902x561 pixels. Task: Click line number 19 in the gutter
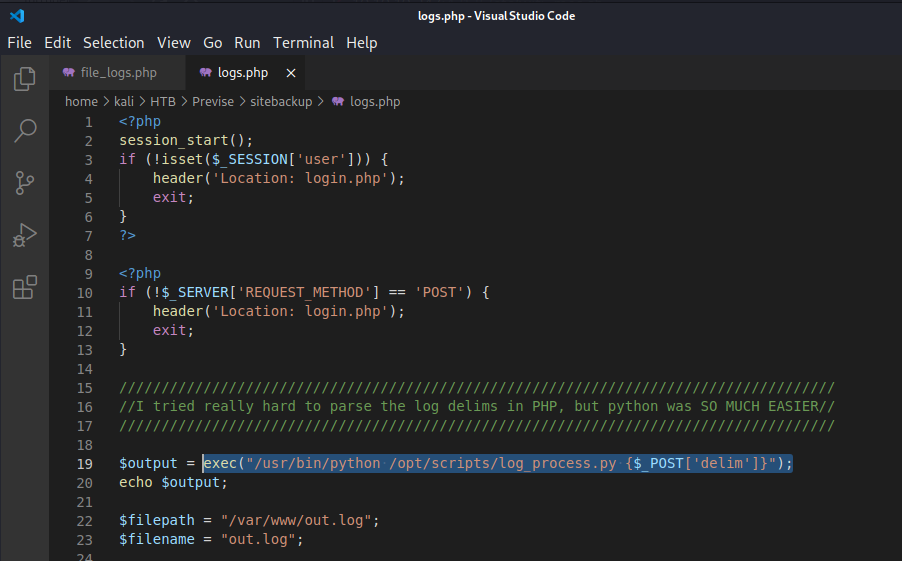(88, 464)
